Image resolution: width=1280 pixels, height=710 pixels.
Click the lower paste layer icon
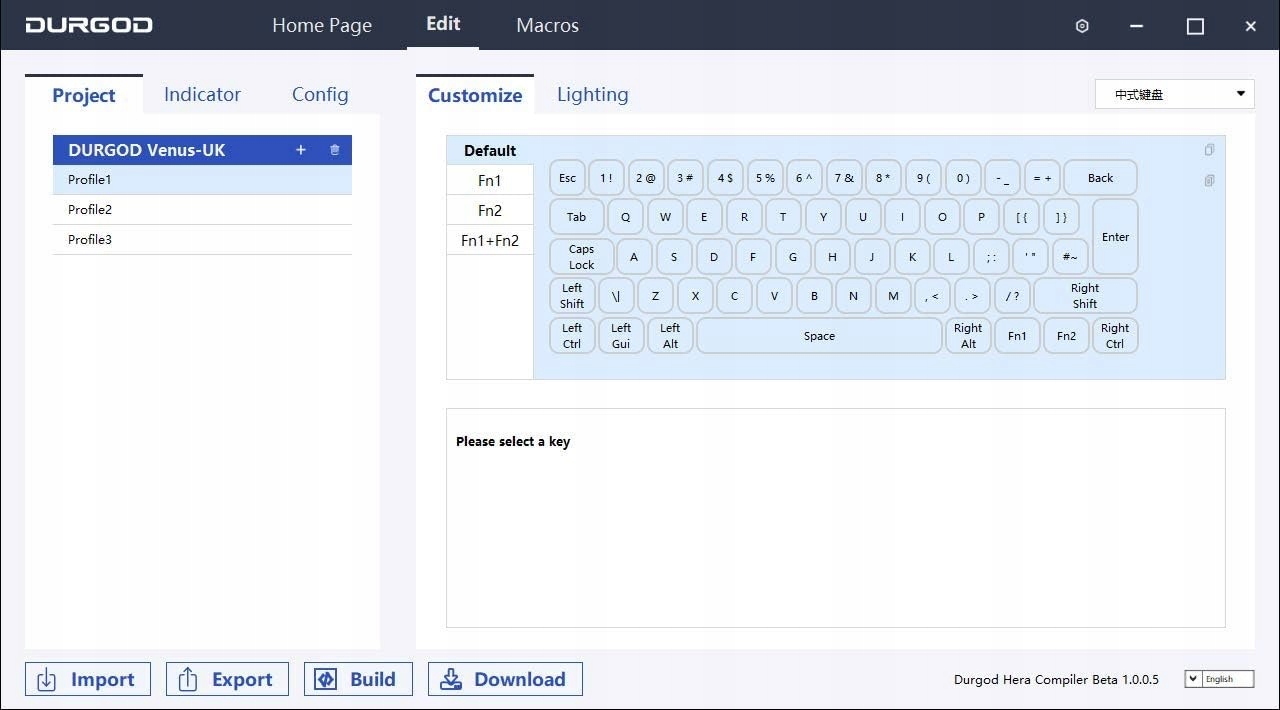(x=1209, y=181)
